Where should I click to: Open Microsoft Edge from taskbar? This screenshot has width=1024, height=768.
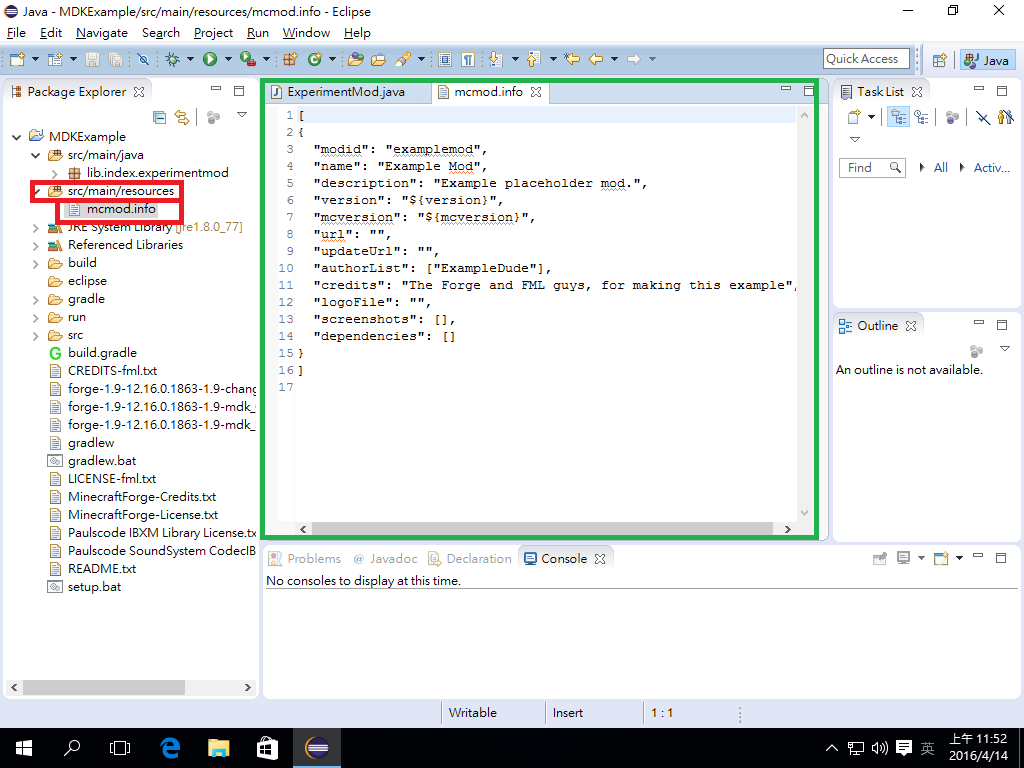click(x=170, y=748)
